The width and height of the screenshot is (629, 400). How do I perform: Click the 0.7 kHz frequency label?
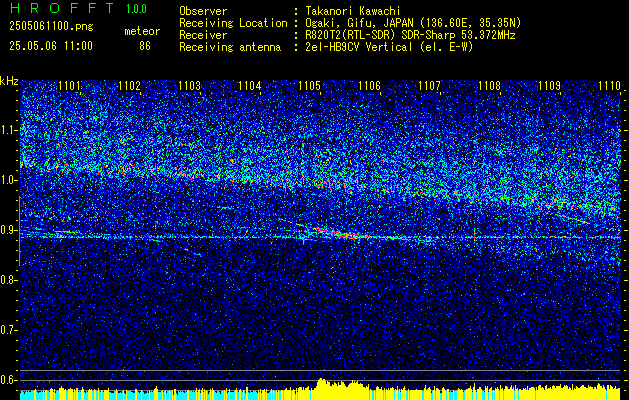[7, 330]
